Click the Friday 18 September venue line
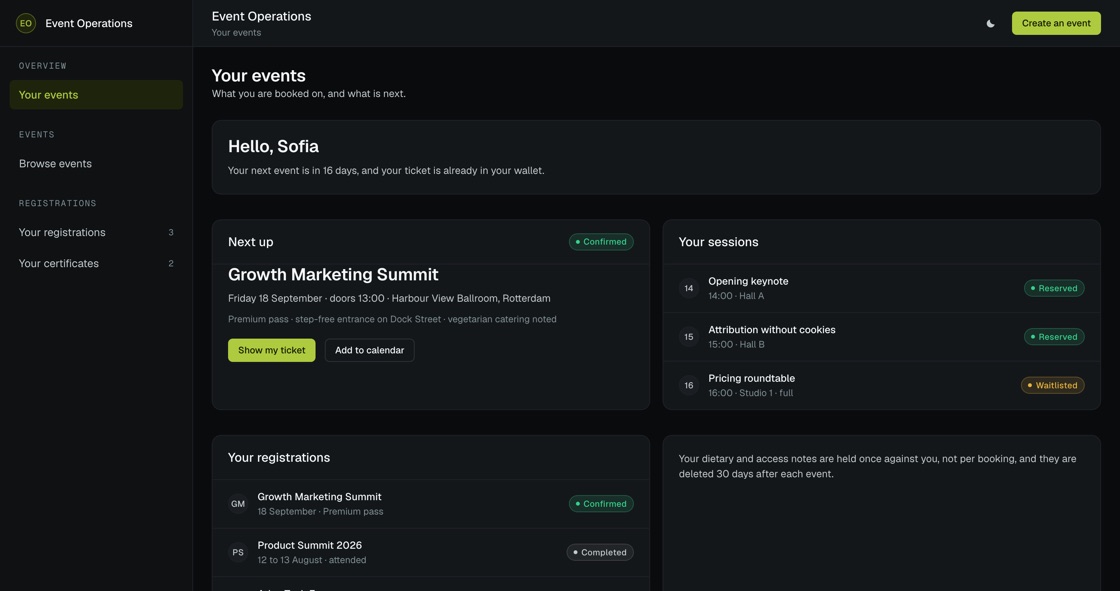The image size is (1120, 591). (x=389, y=298)
